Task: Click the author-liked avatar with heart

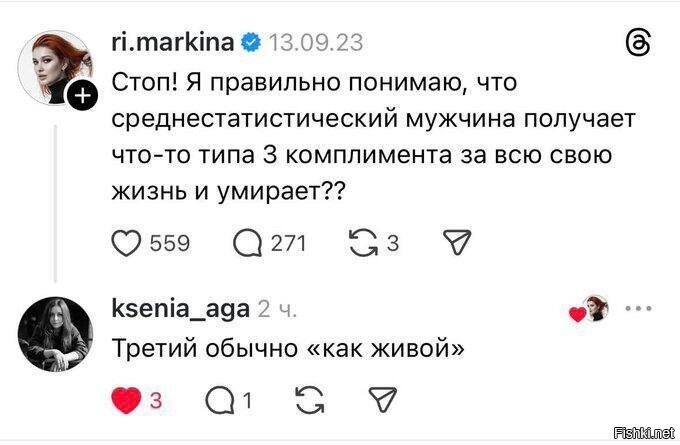Action: 590,309
